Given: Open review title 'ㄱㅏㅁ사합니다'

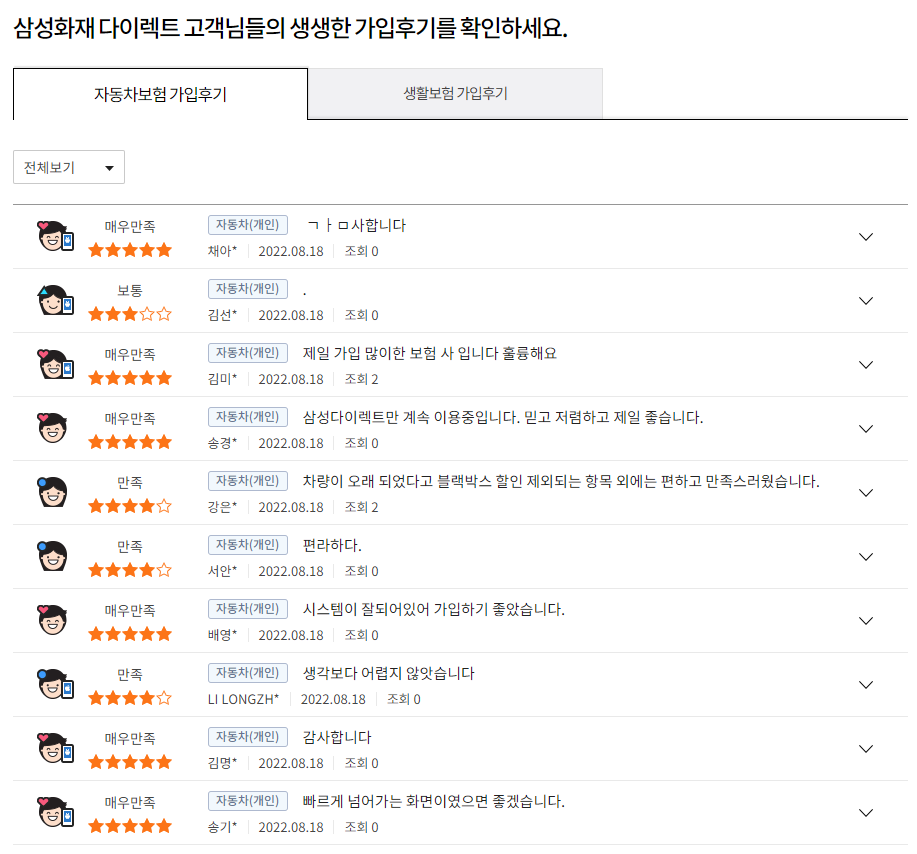Looking at the screenshot, I should (356, 225).
